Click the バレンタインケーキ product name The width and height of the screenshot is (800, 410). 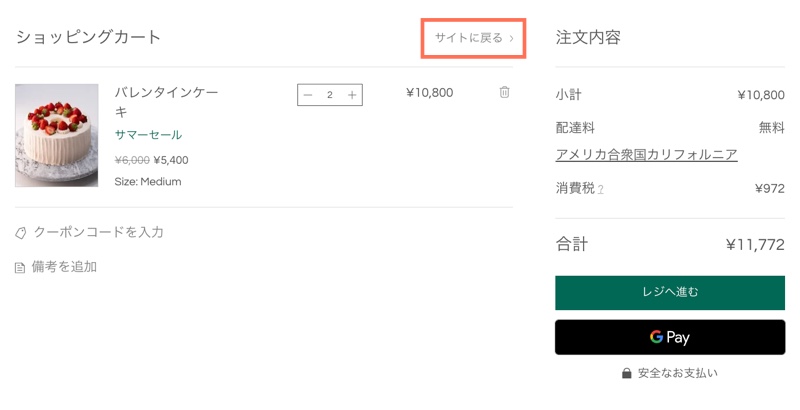tap(166, 102)
